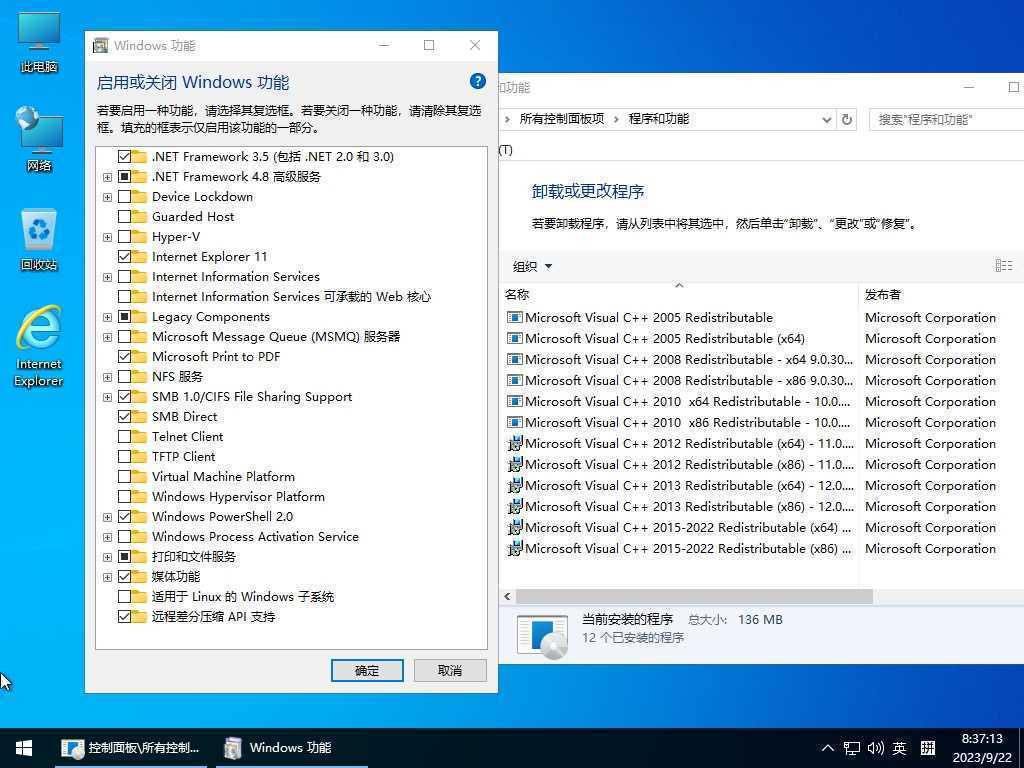
Task: Click the 英 input language indicator
Action: [899, 748]
